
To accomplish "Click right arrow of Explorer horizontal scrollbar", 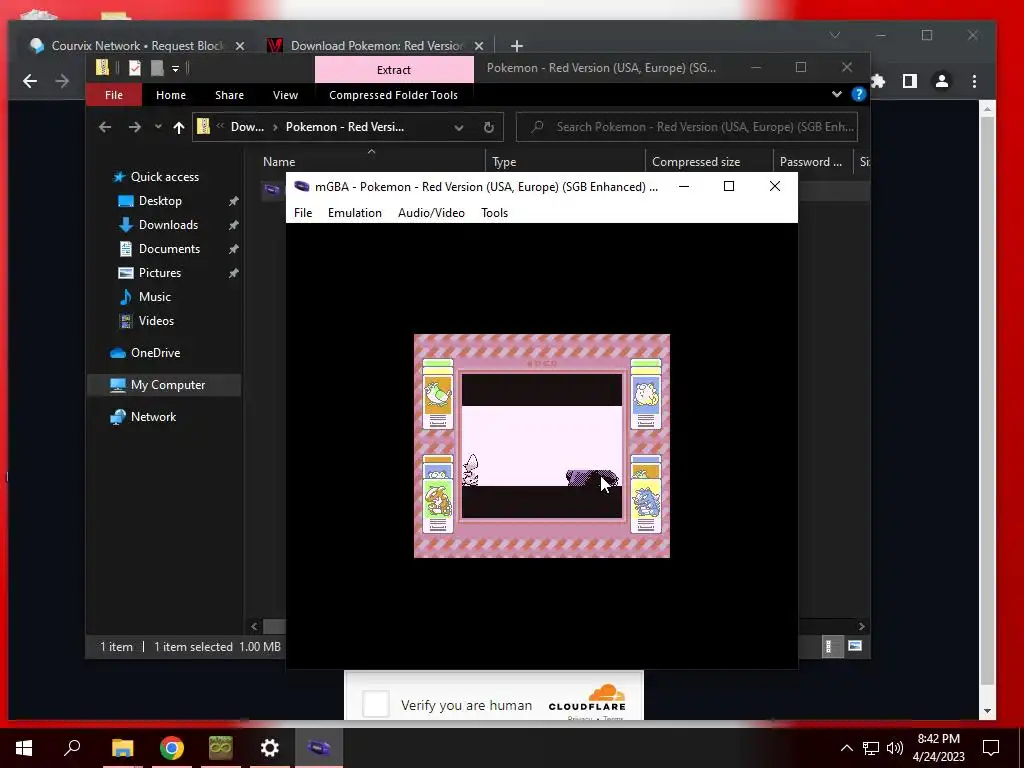I will click(x=861, y=626).
